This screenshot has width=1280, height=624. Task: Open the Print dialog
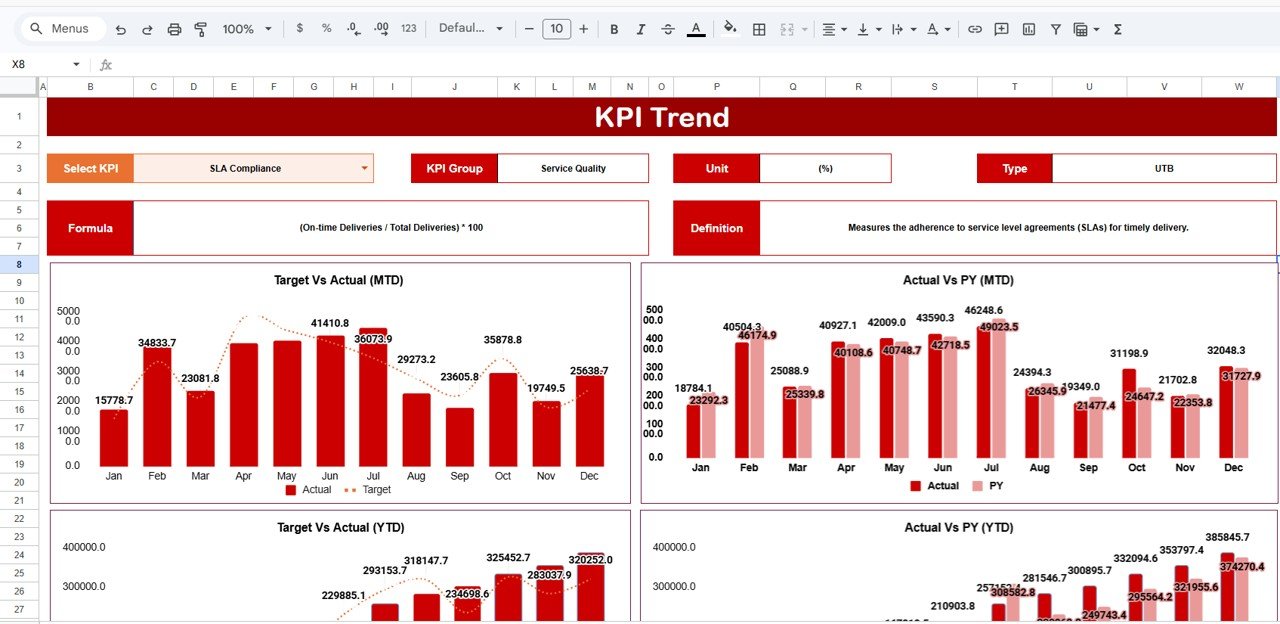pyautogui.click(x=174, y=29)
